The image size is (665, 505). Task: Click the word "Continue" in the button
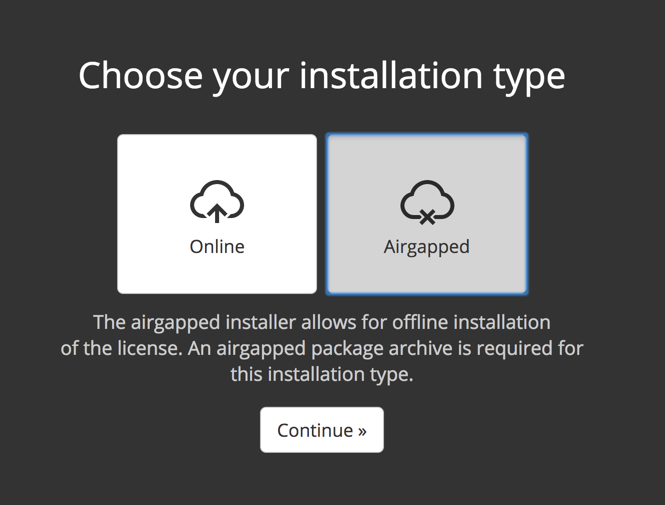[x=314, y=430]
